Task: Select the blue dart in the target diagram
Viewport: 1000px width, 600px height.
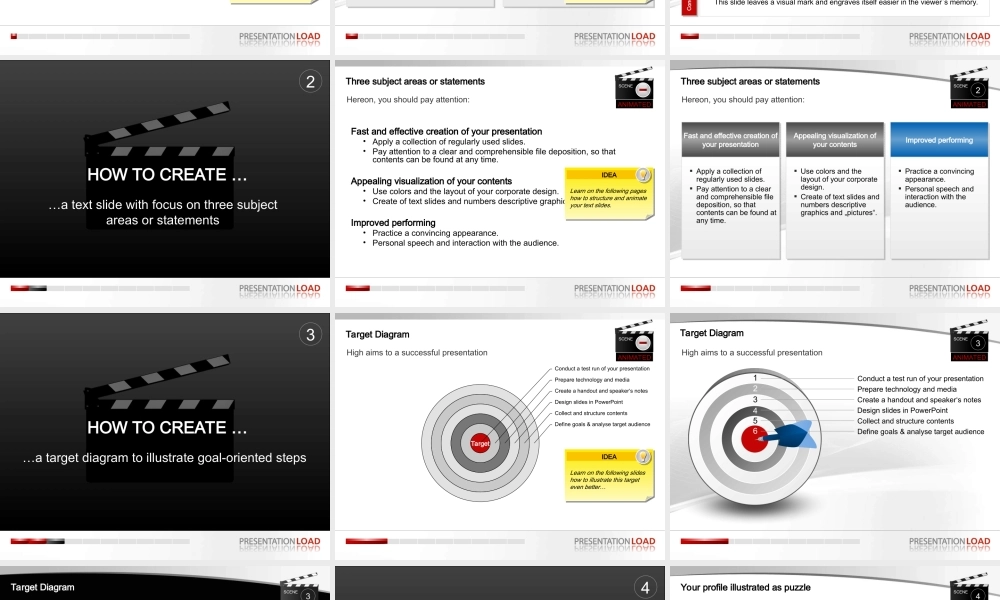Action: click(792, 434)
